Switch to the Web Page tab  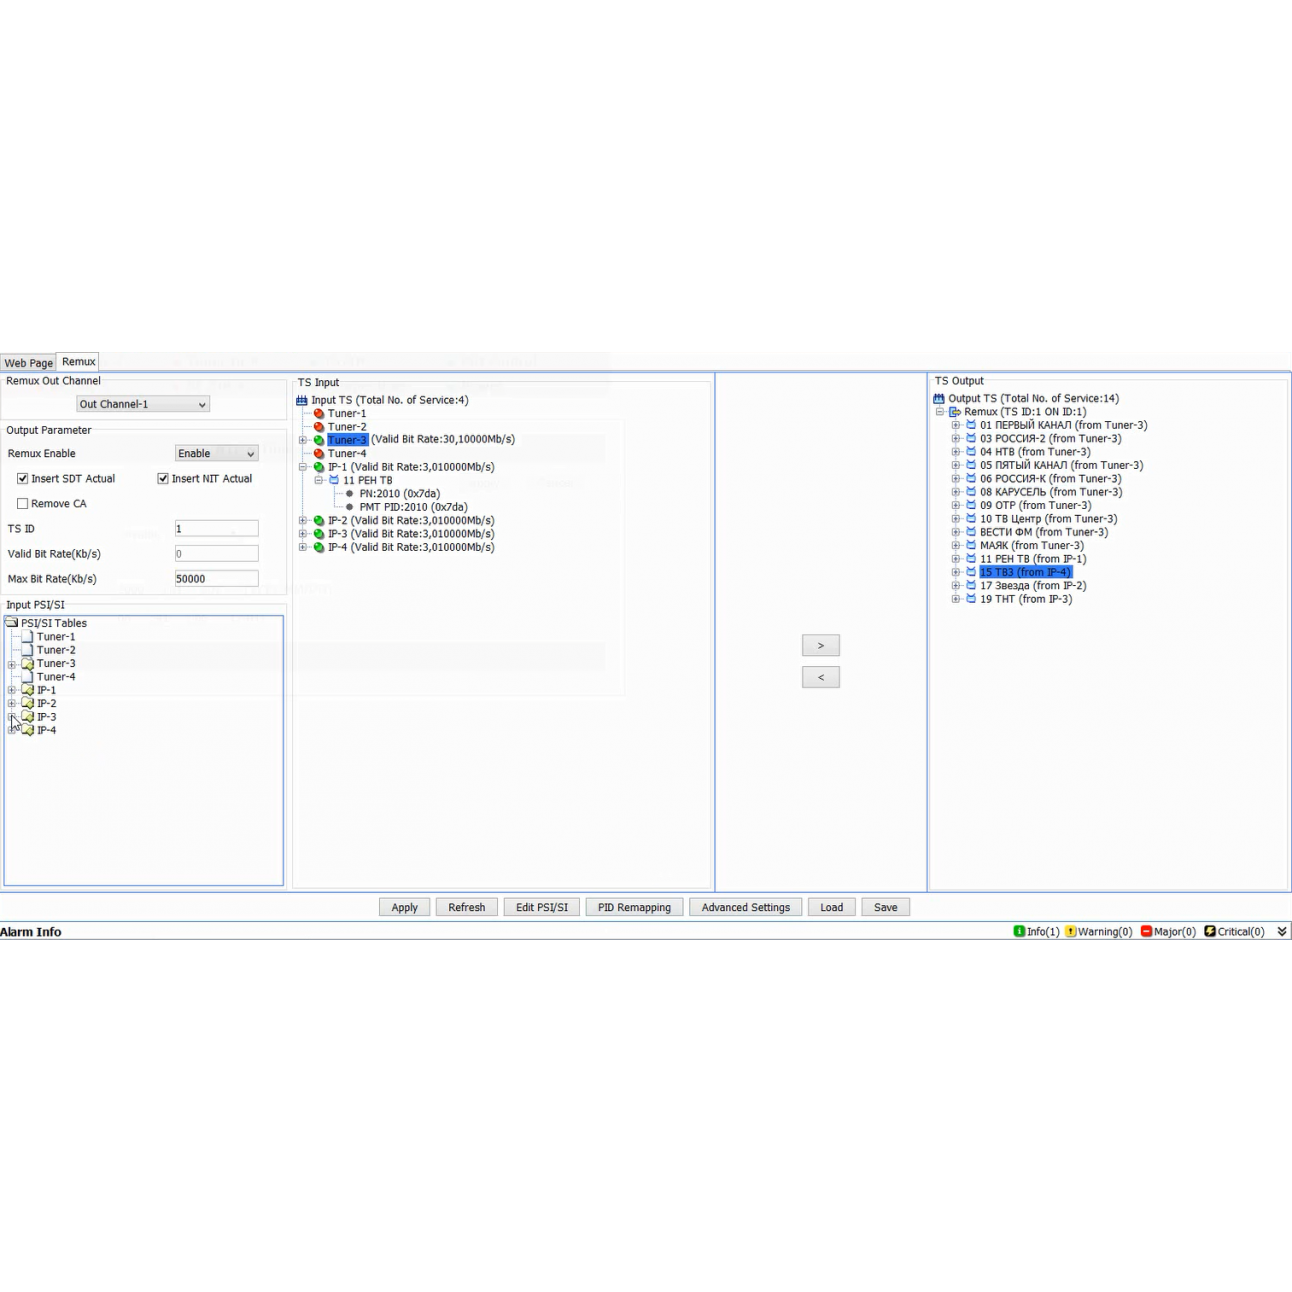(x=28, y=363)
